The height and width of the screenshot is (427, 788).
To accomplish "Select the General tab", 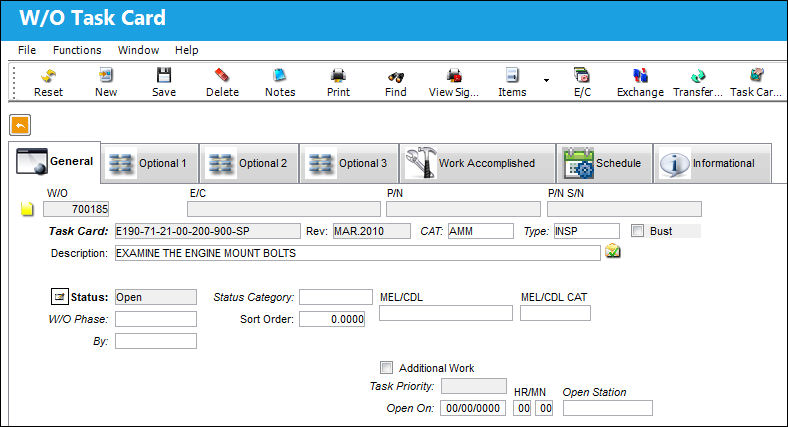I will coord(54,162).
